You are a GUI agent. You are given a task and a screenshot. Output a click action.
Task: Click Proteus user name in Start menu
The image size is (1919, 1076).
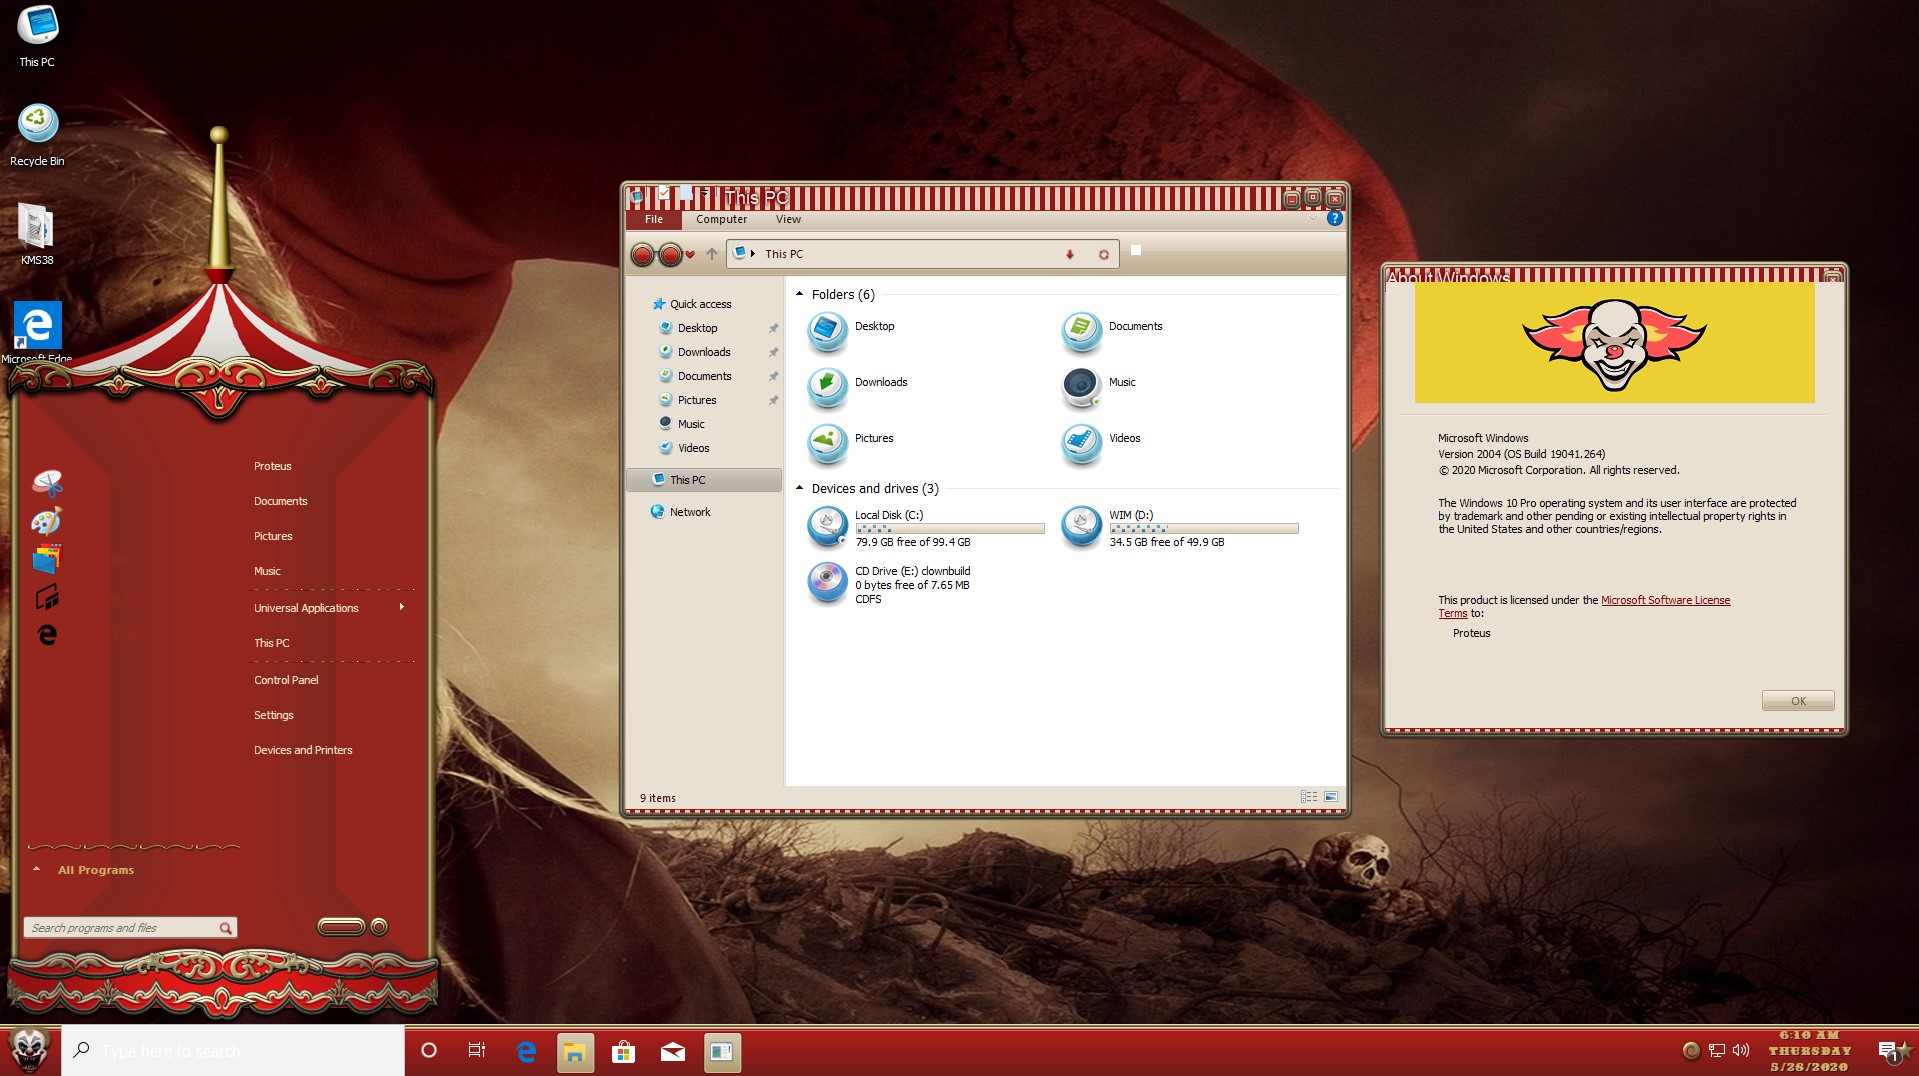click(x=272, y=466)
